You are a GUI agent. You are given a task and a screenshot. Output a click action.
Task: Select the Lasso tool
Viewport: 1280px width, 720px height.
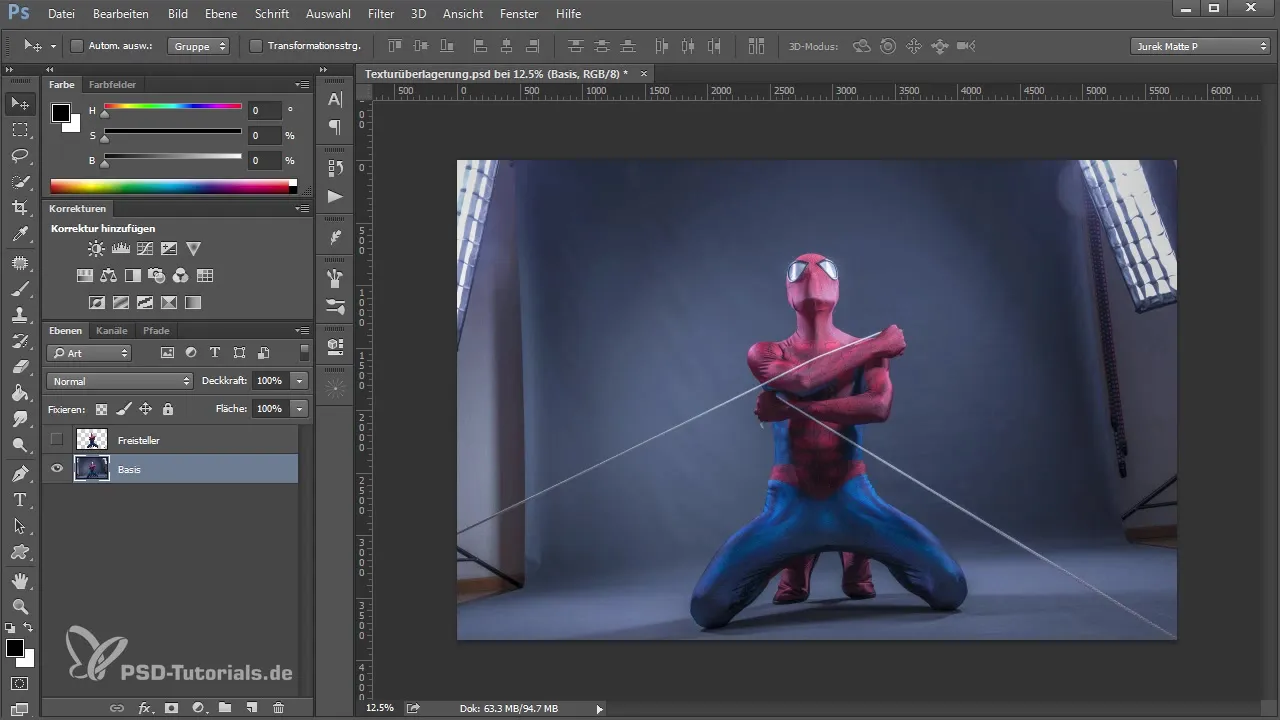pyautogui.click(x=19, y=156)
